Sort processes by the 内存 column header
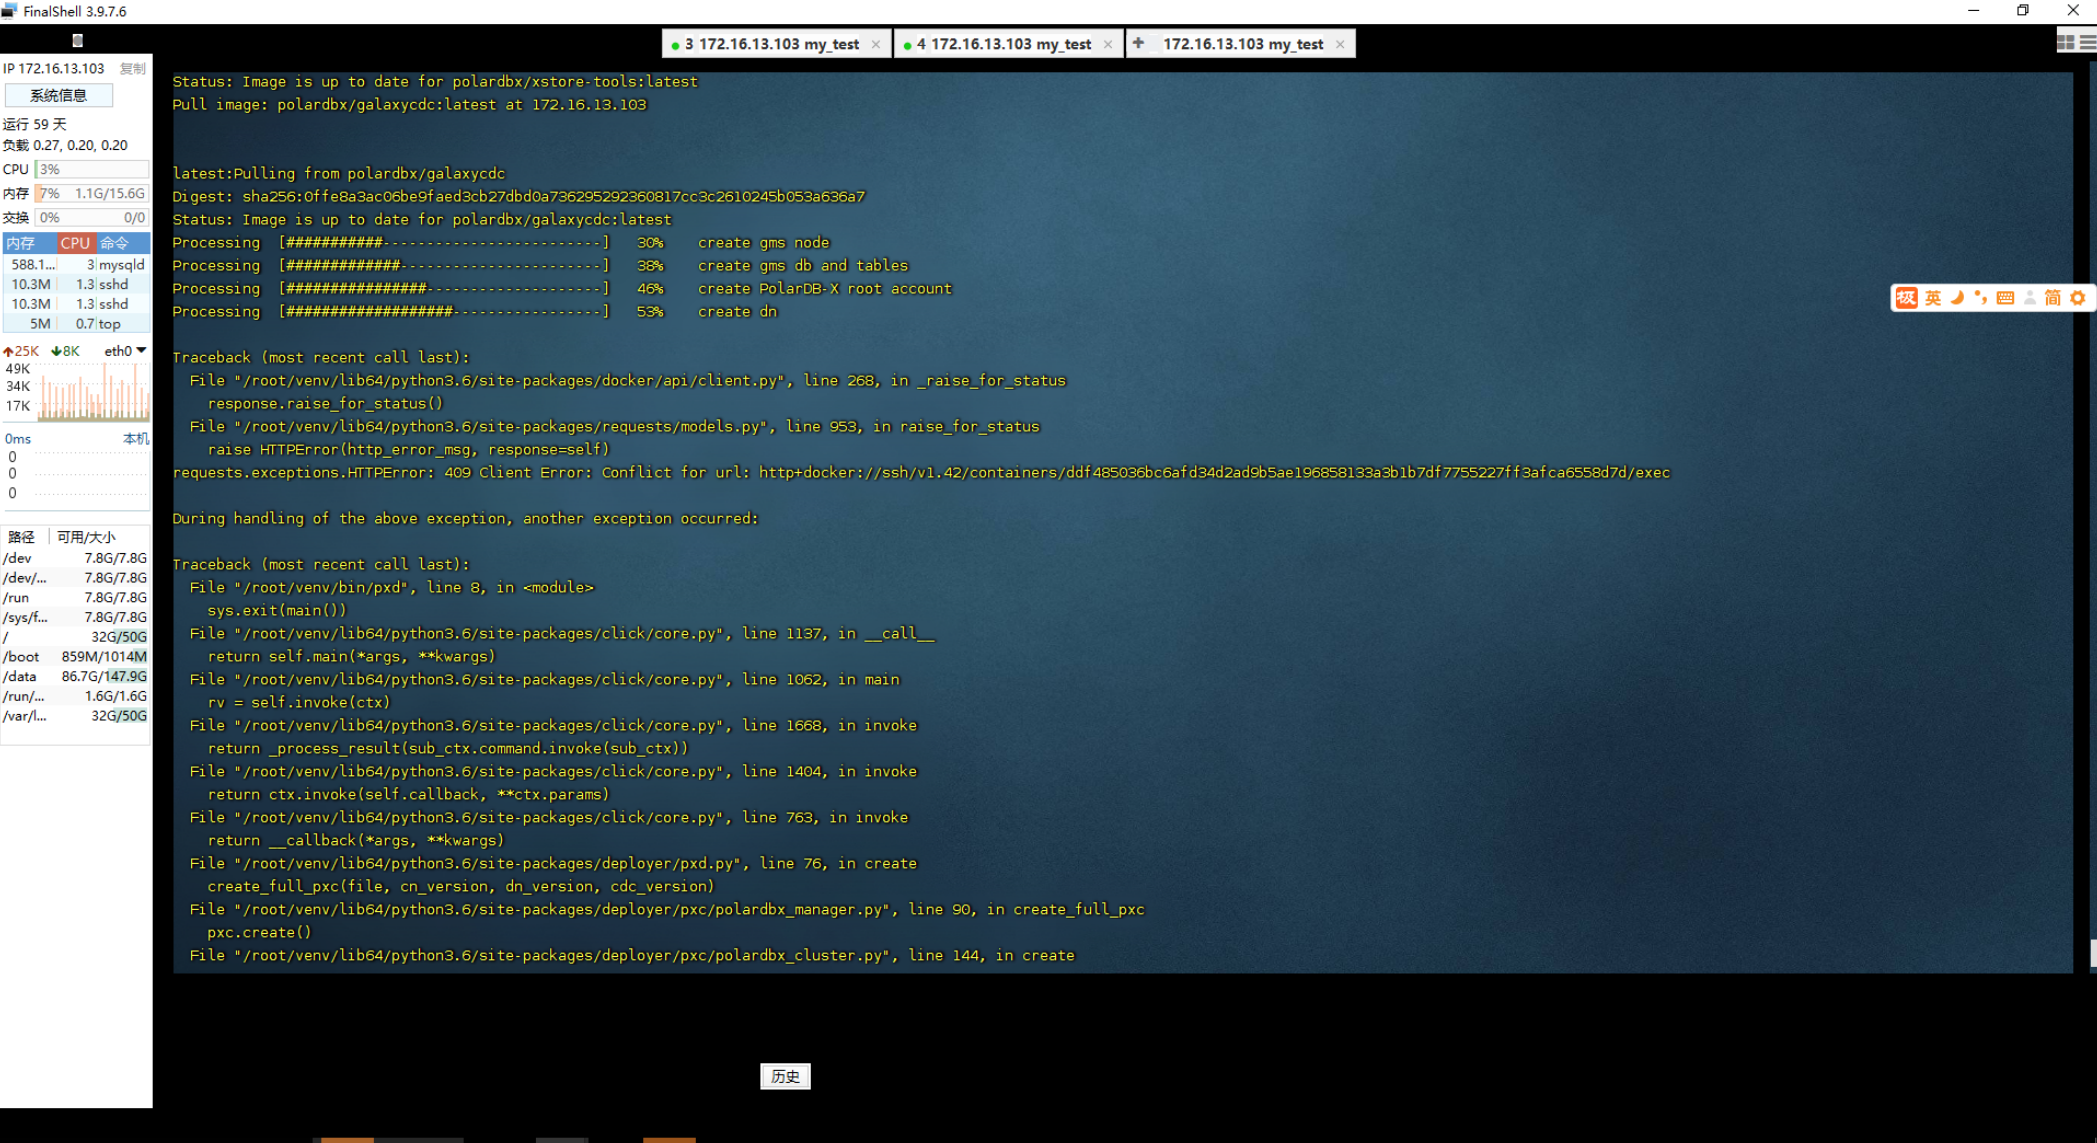The image size is (2097, 1143). 29,243
